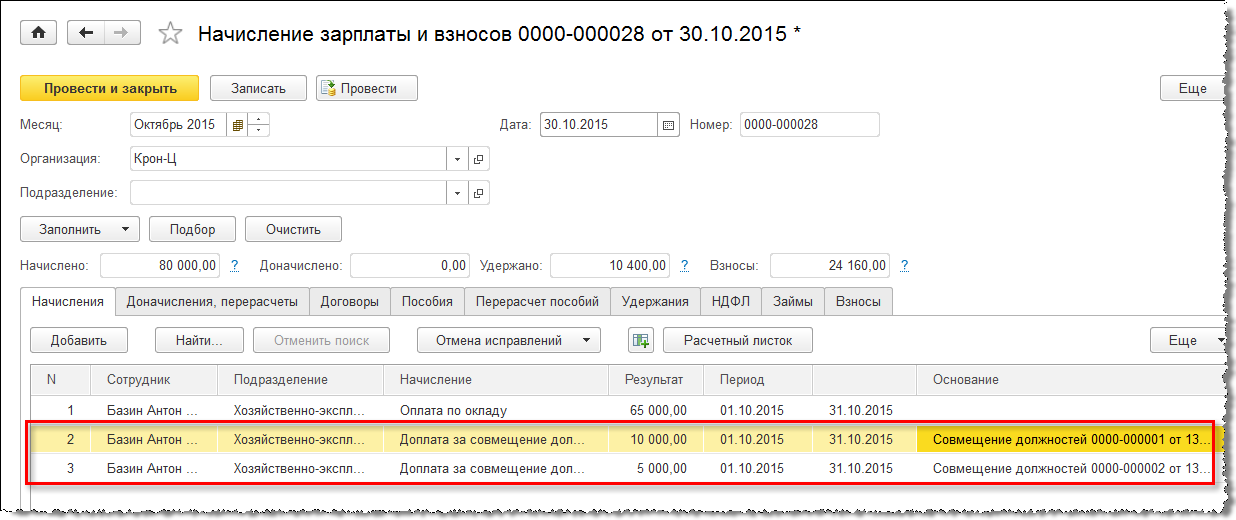
Task: Open the Отмена исправлений dropdown
Action: click(508, 340)
